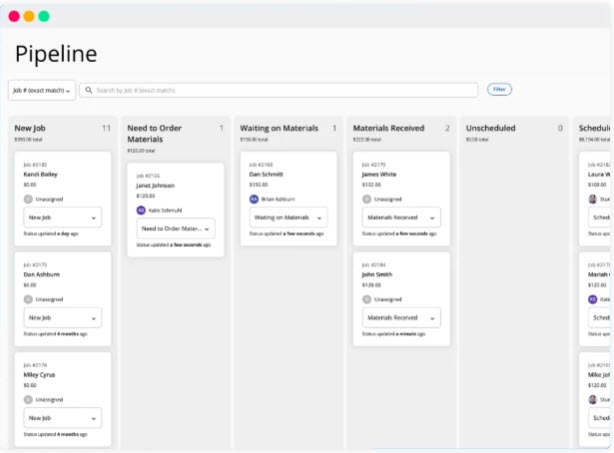Image resolution: width=614 pixels, height=453 pixels.
Task: Open Materials Received dropdown on James White card
Action: pos(401,217)
